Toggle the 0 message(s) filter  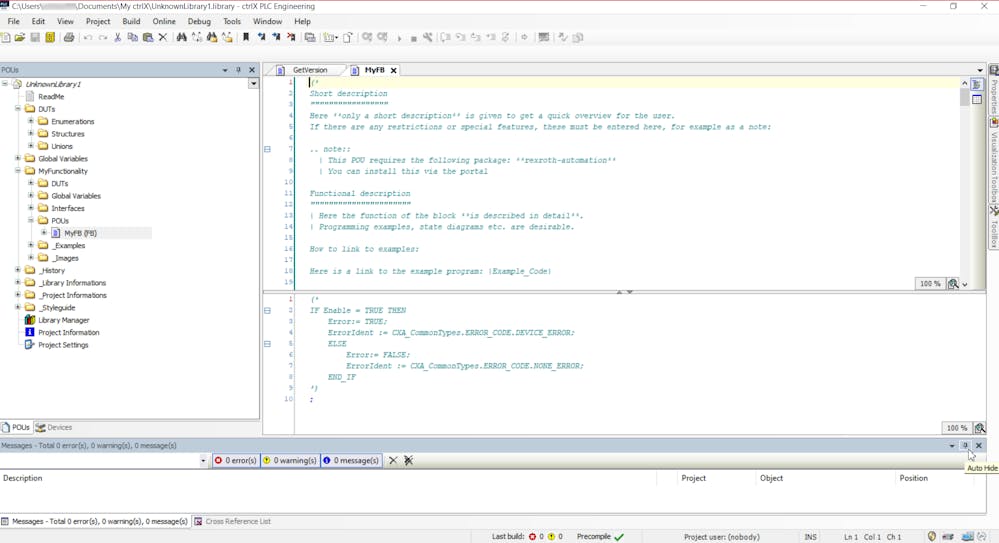click(351, 461)
